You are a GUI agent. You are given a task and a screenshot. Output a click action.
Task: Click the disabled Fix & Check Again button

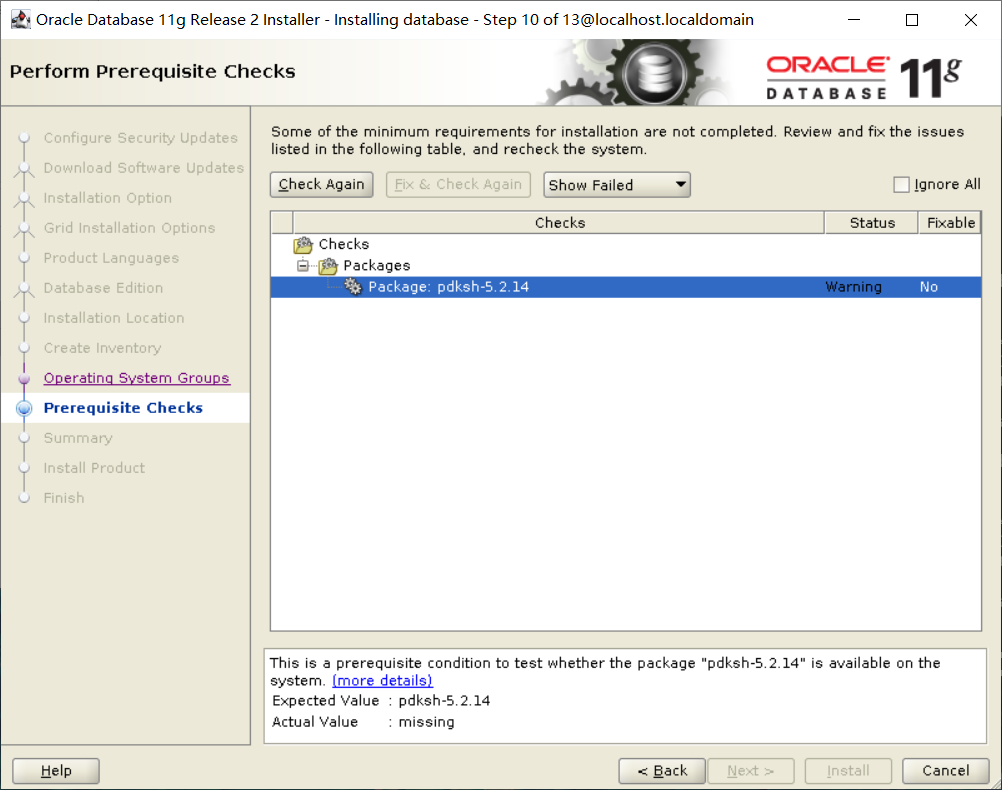click(x=458, y=185)
